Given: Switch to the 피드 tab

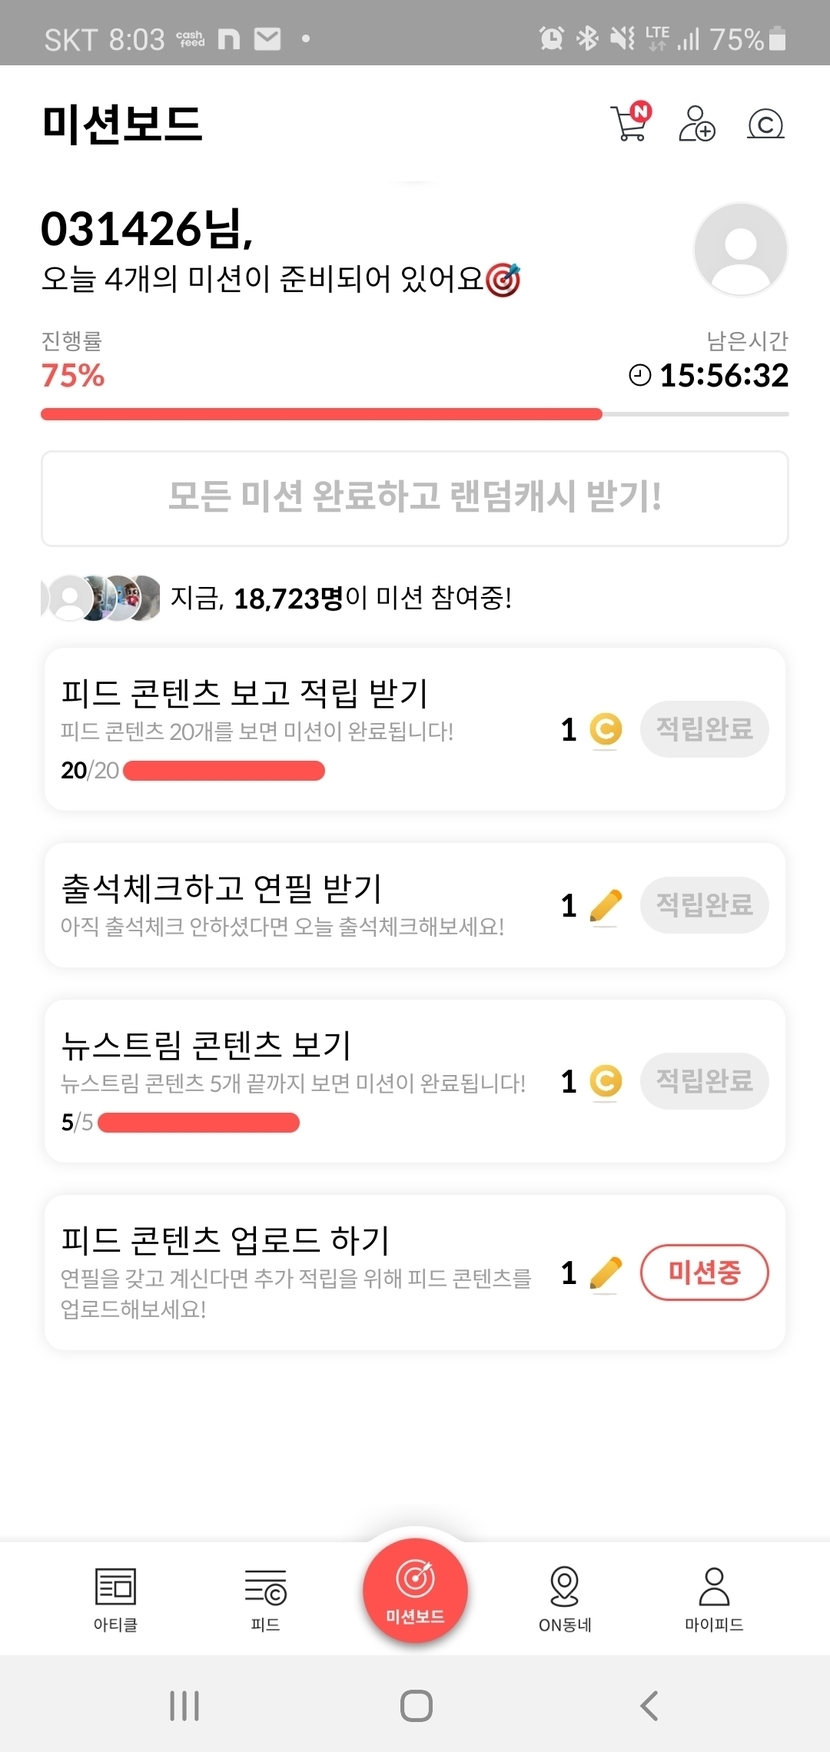Looking at the screenshot, I should [265, 1598].
